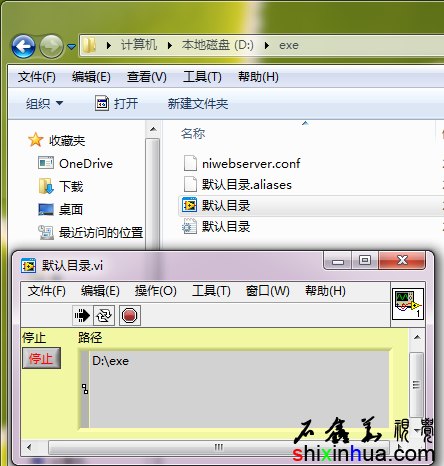The width and height of the screenshot is (444, 466).
Task: Open the 操作(O) menu in LabVIEW
Action: pyautogui.click(x=156, y=291)
